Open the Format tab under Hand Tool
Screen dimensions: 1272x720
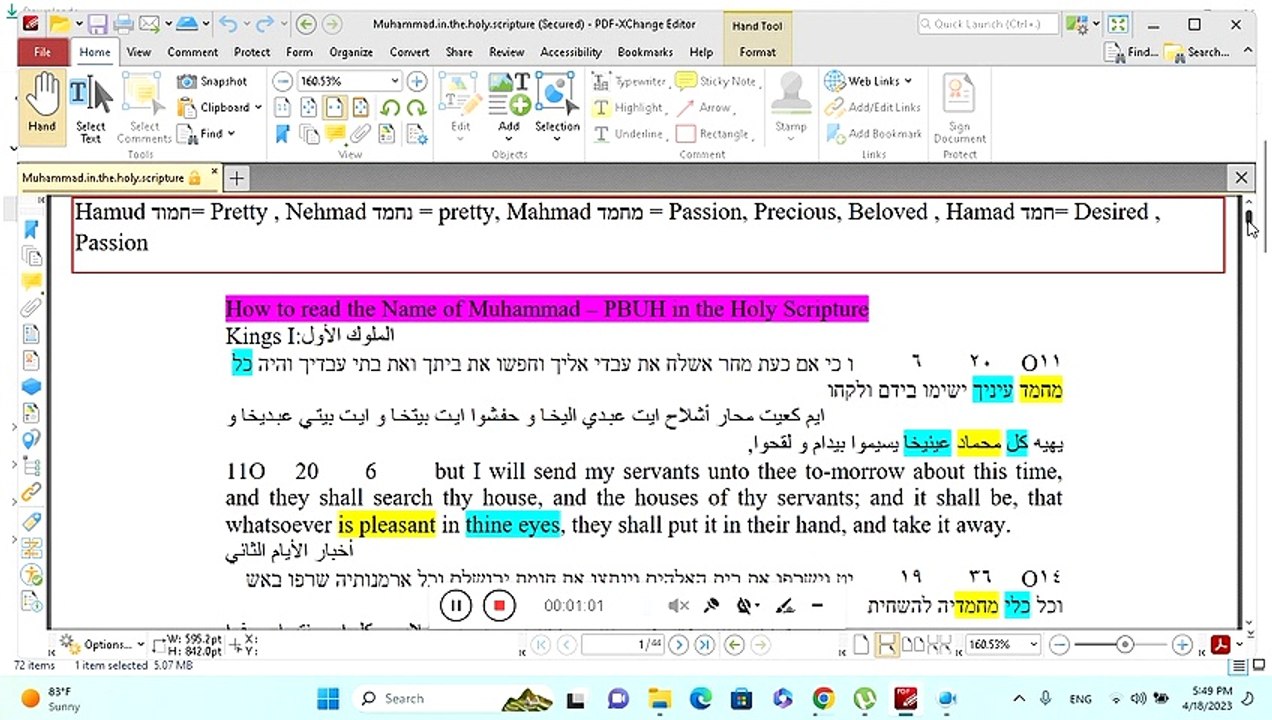pyautogui.click(x=757, y=52)
